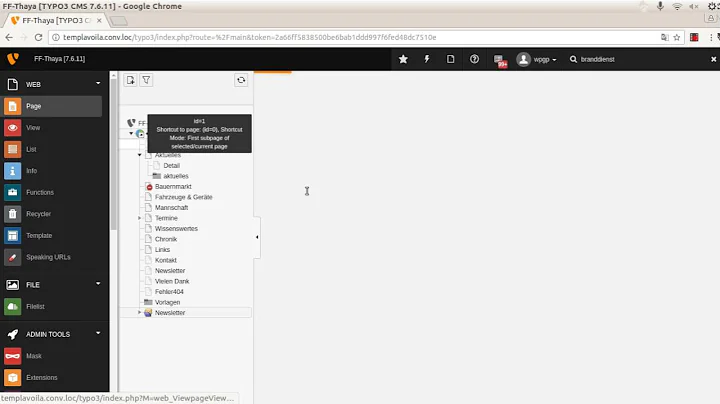720x404 pixels.
Task: Open the help question mark menu
Action: click(x=474, y=59)
